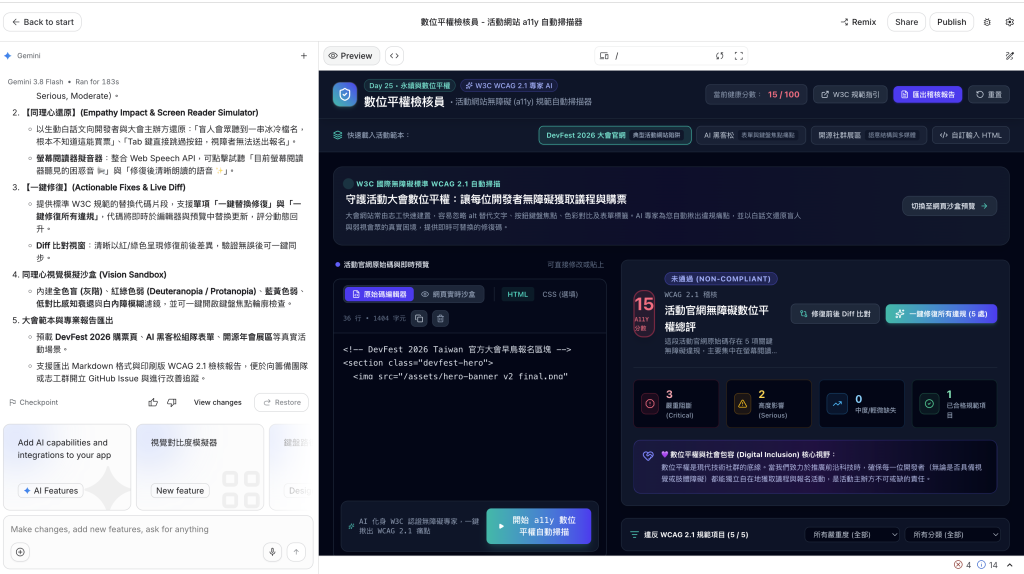This screenshot has height=574, width=1024.
Task: Click the copy code icon in editor
Action: pos(419,319)
